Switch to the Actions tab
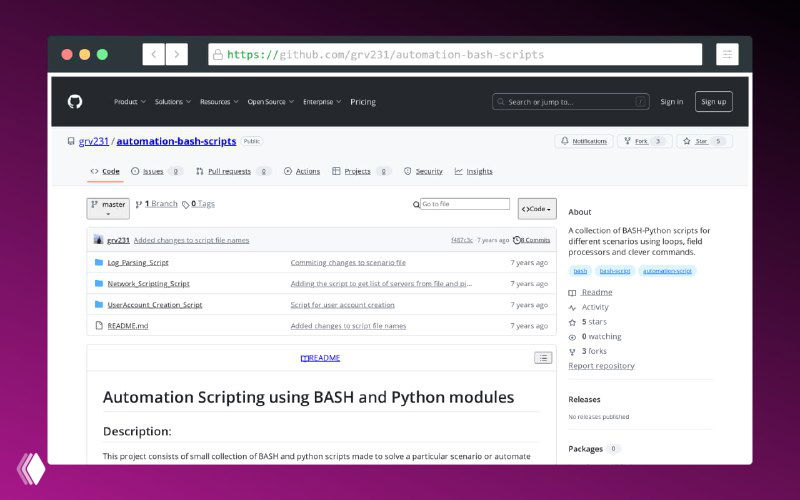 [302, 171]
